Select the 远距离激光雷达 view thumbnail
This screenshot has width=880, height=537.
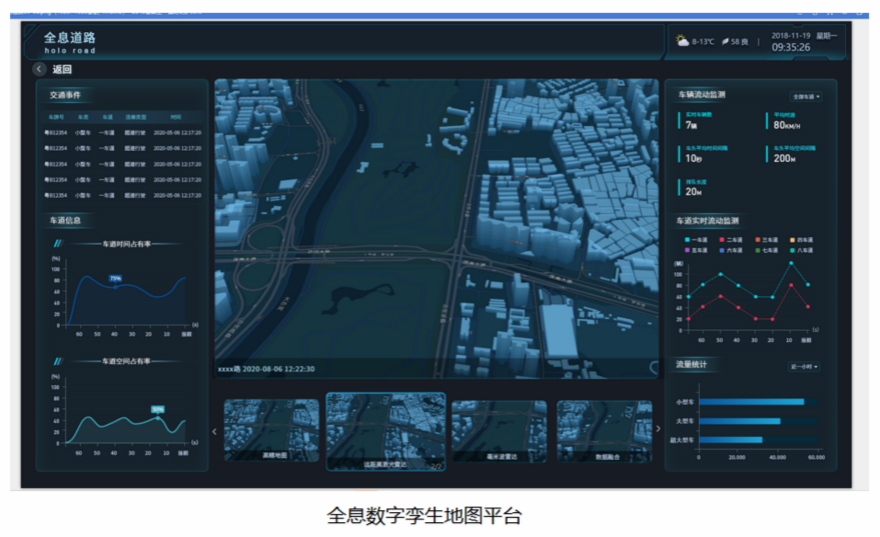coord(386,430)
